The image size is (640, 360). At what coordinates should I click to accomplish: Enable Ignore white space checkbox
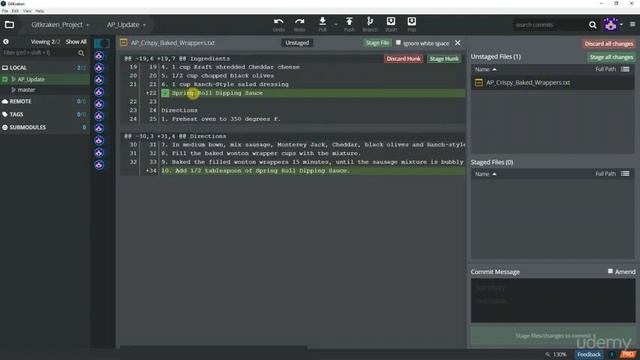pyautogui.click(x=398, y=42)
